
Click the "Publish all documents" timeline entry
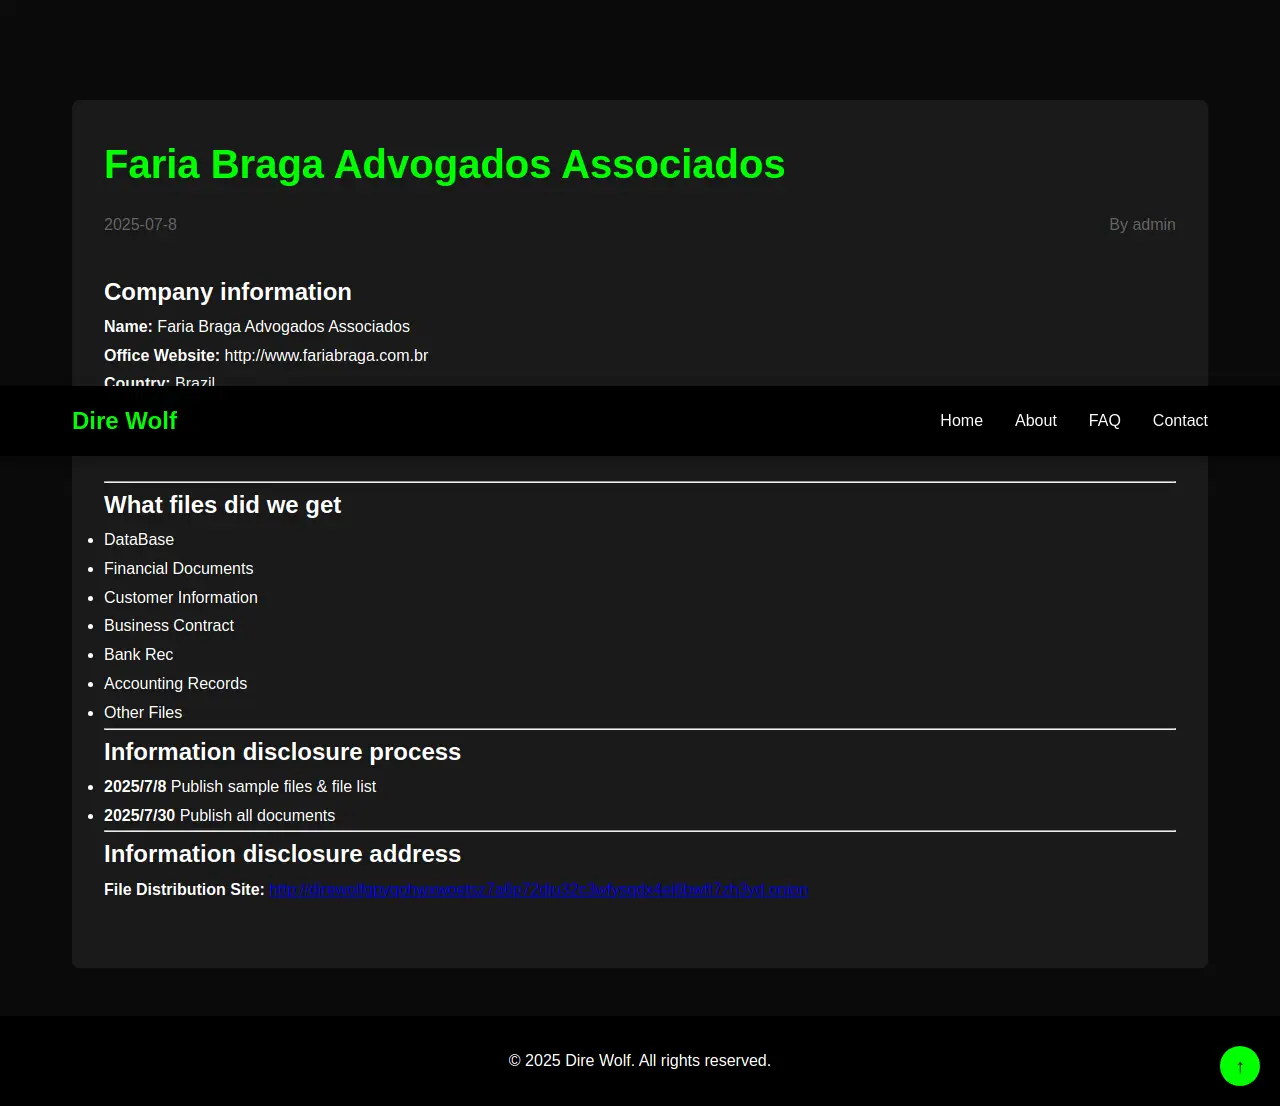pyautogui.click(x=256, y=816)
